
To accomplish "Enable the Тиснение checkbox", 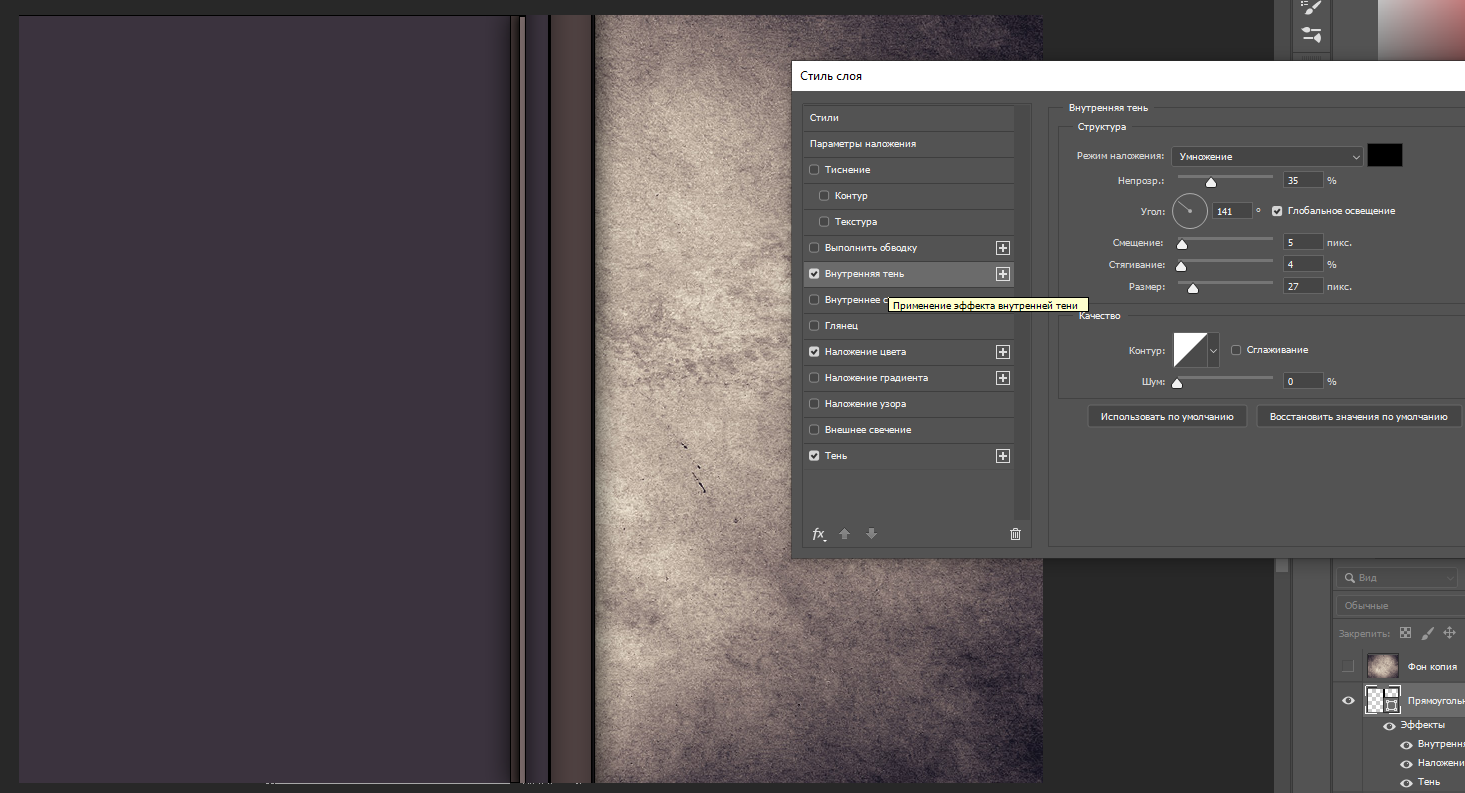I will 814,170.
